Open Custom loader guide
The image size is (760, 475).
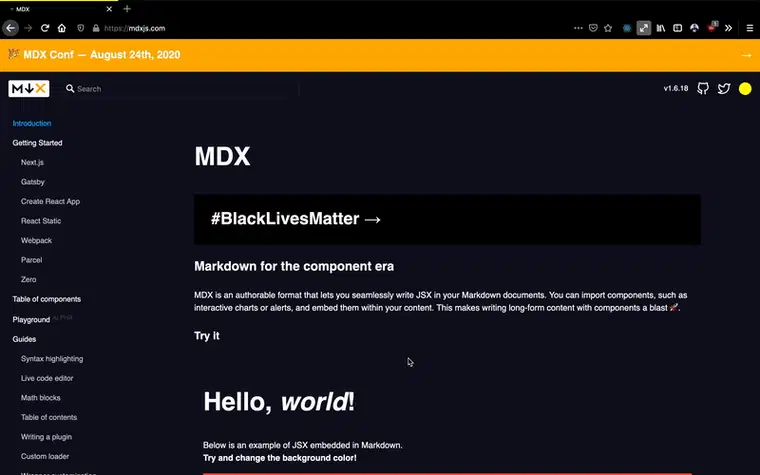click(x=45, y=456)
